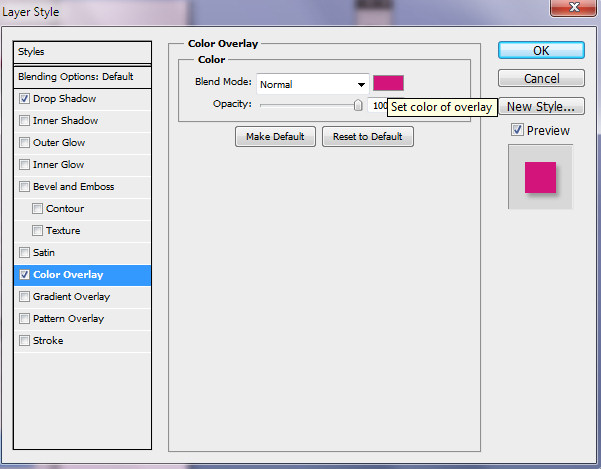
Task: Enable the Stroke checkbox
Action: point(24,341)
